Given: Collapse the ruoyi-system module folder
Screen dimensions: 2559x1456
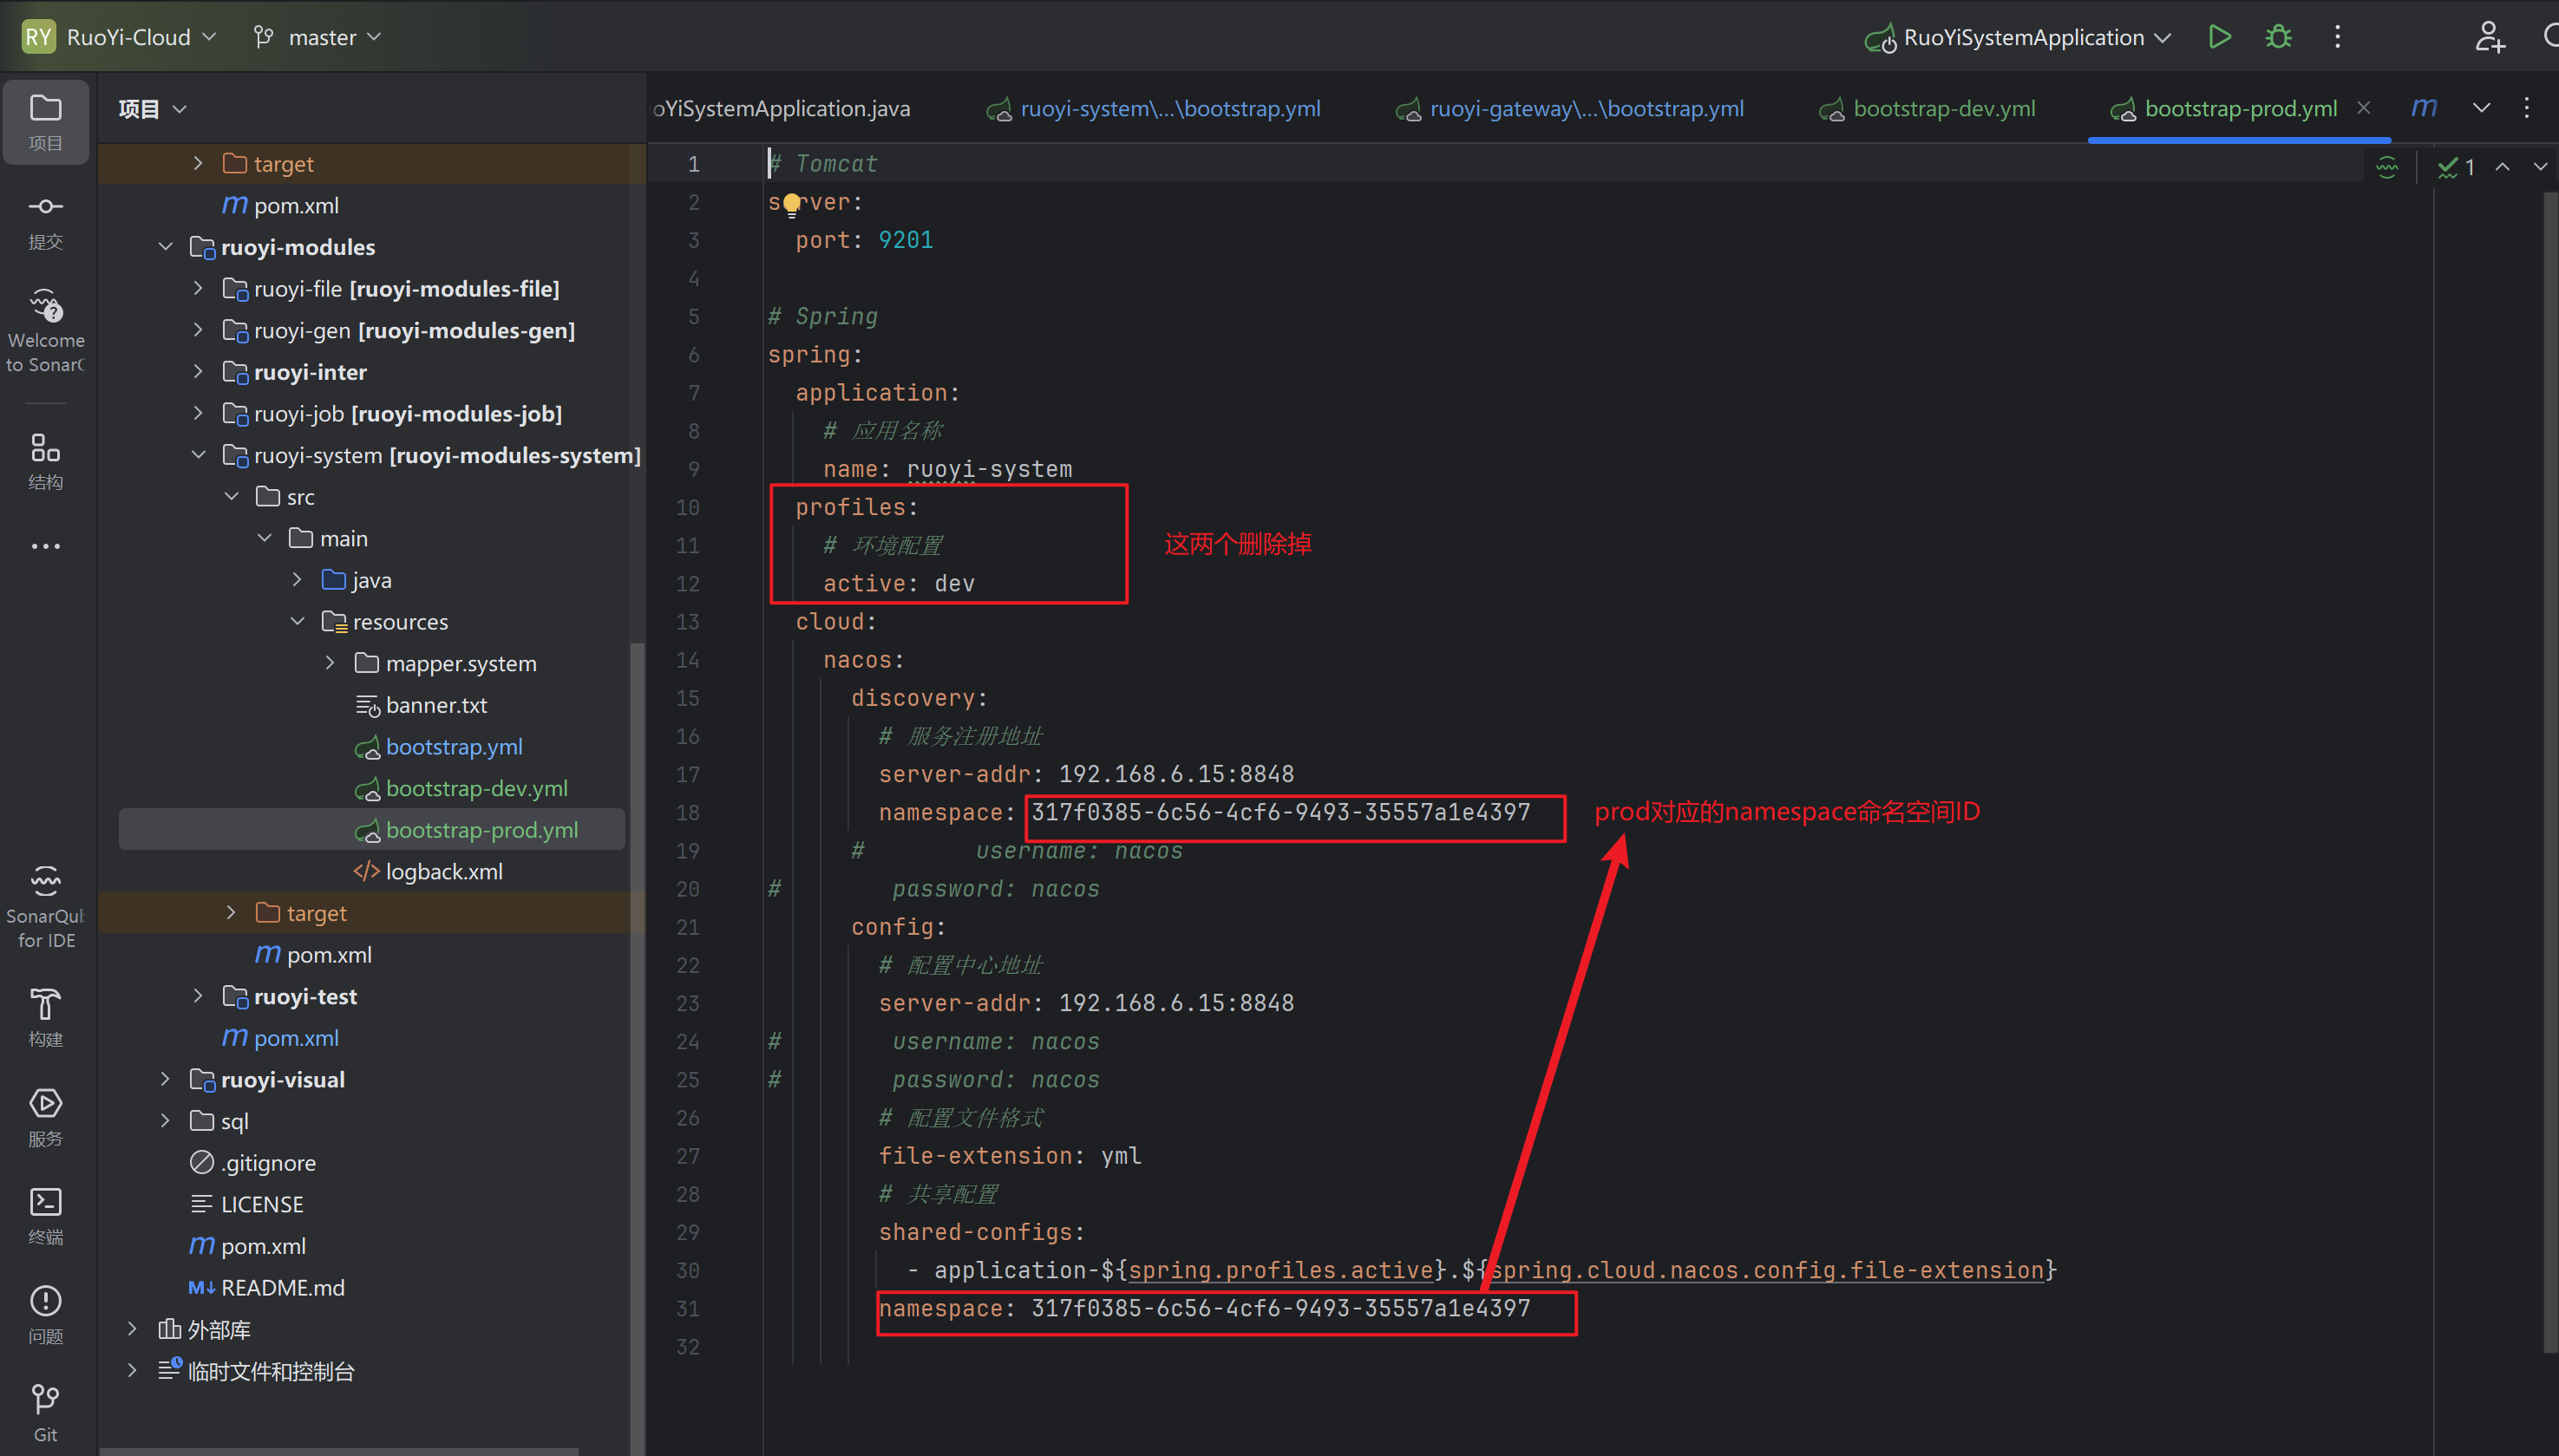Looking at the screenshot, I should 198,455.
